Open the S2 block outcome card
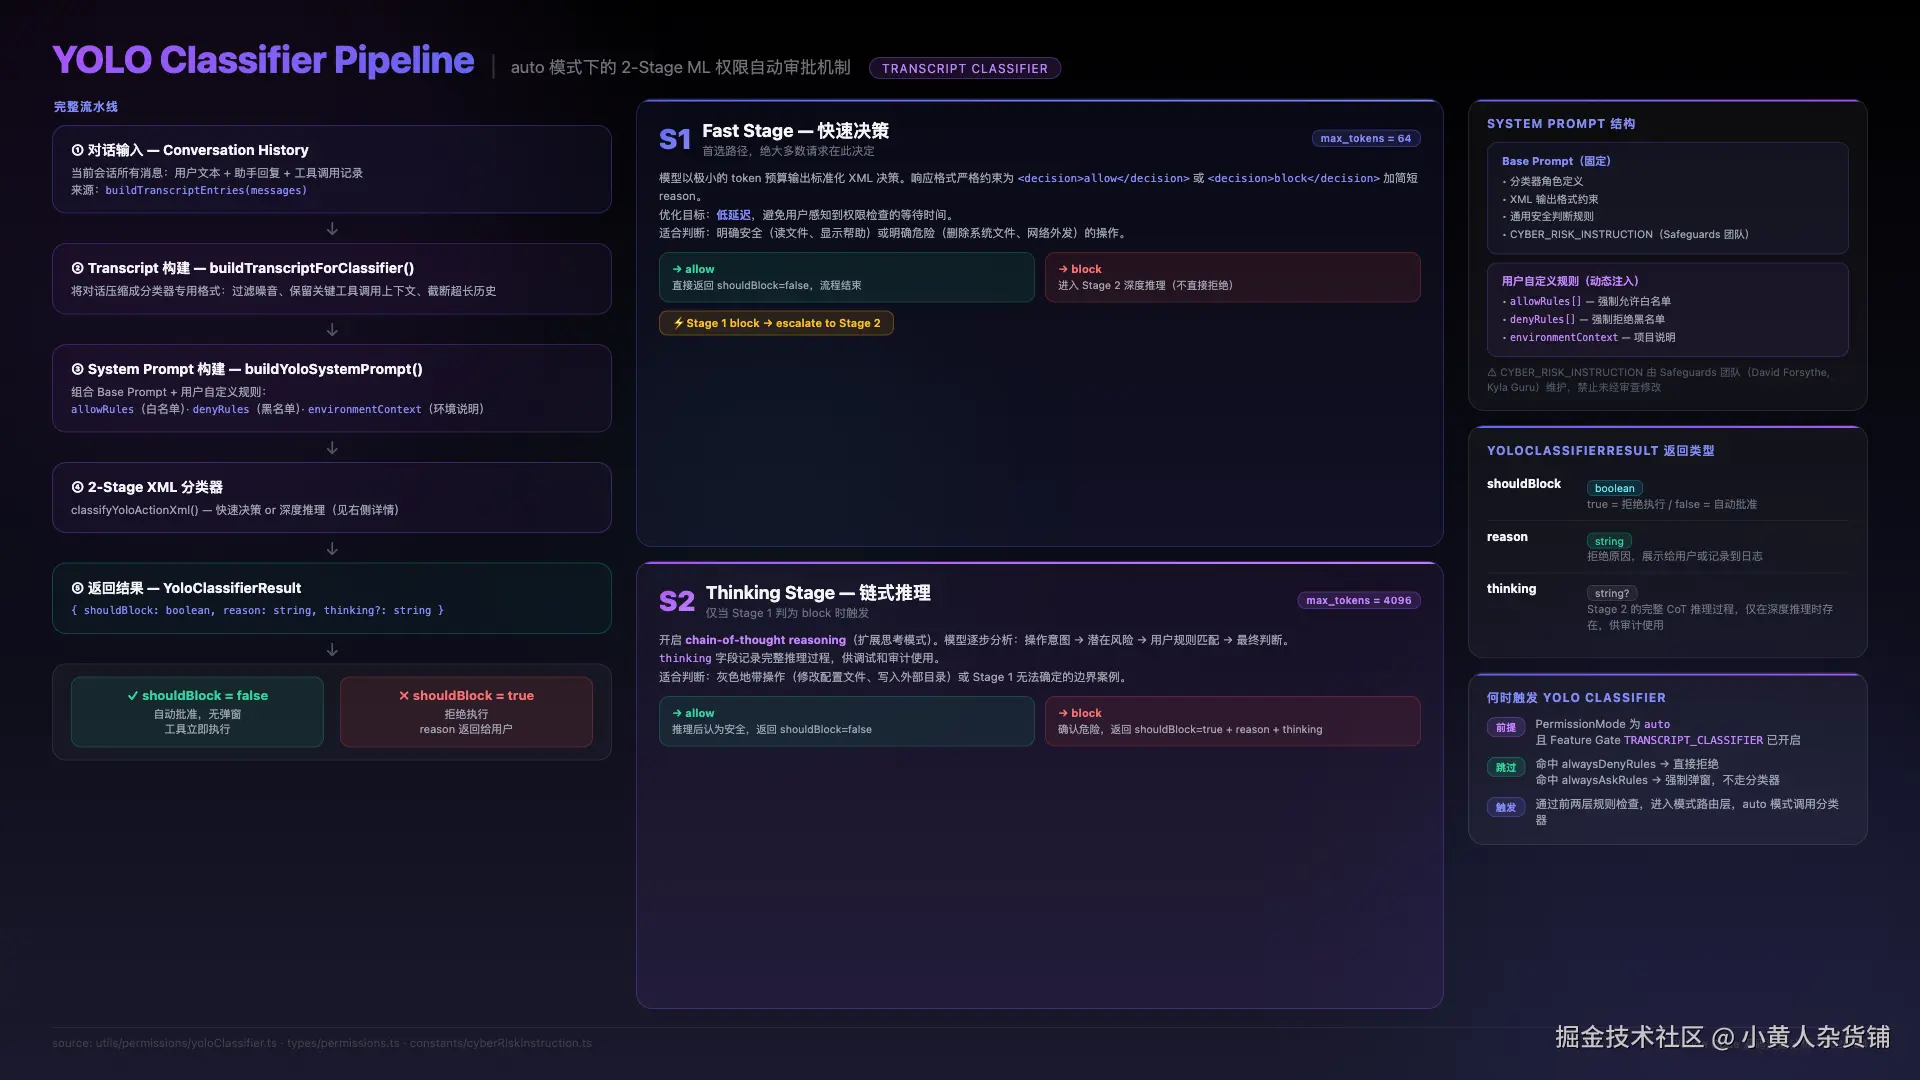 (x=1232, y=721)
